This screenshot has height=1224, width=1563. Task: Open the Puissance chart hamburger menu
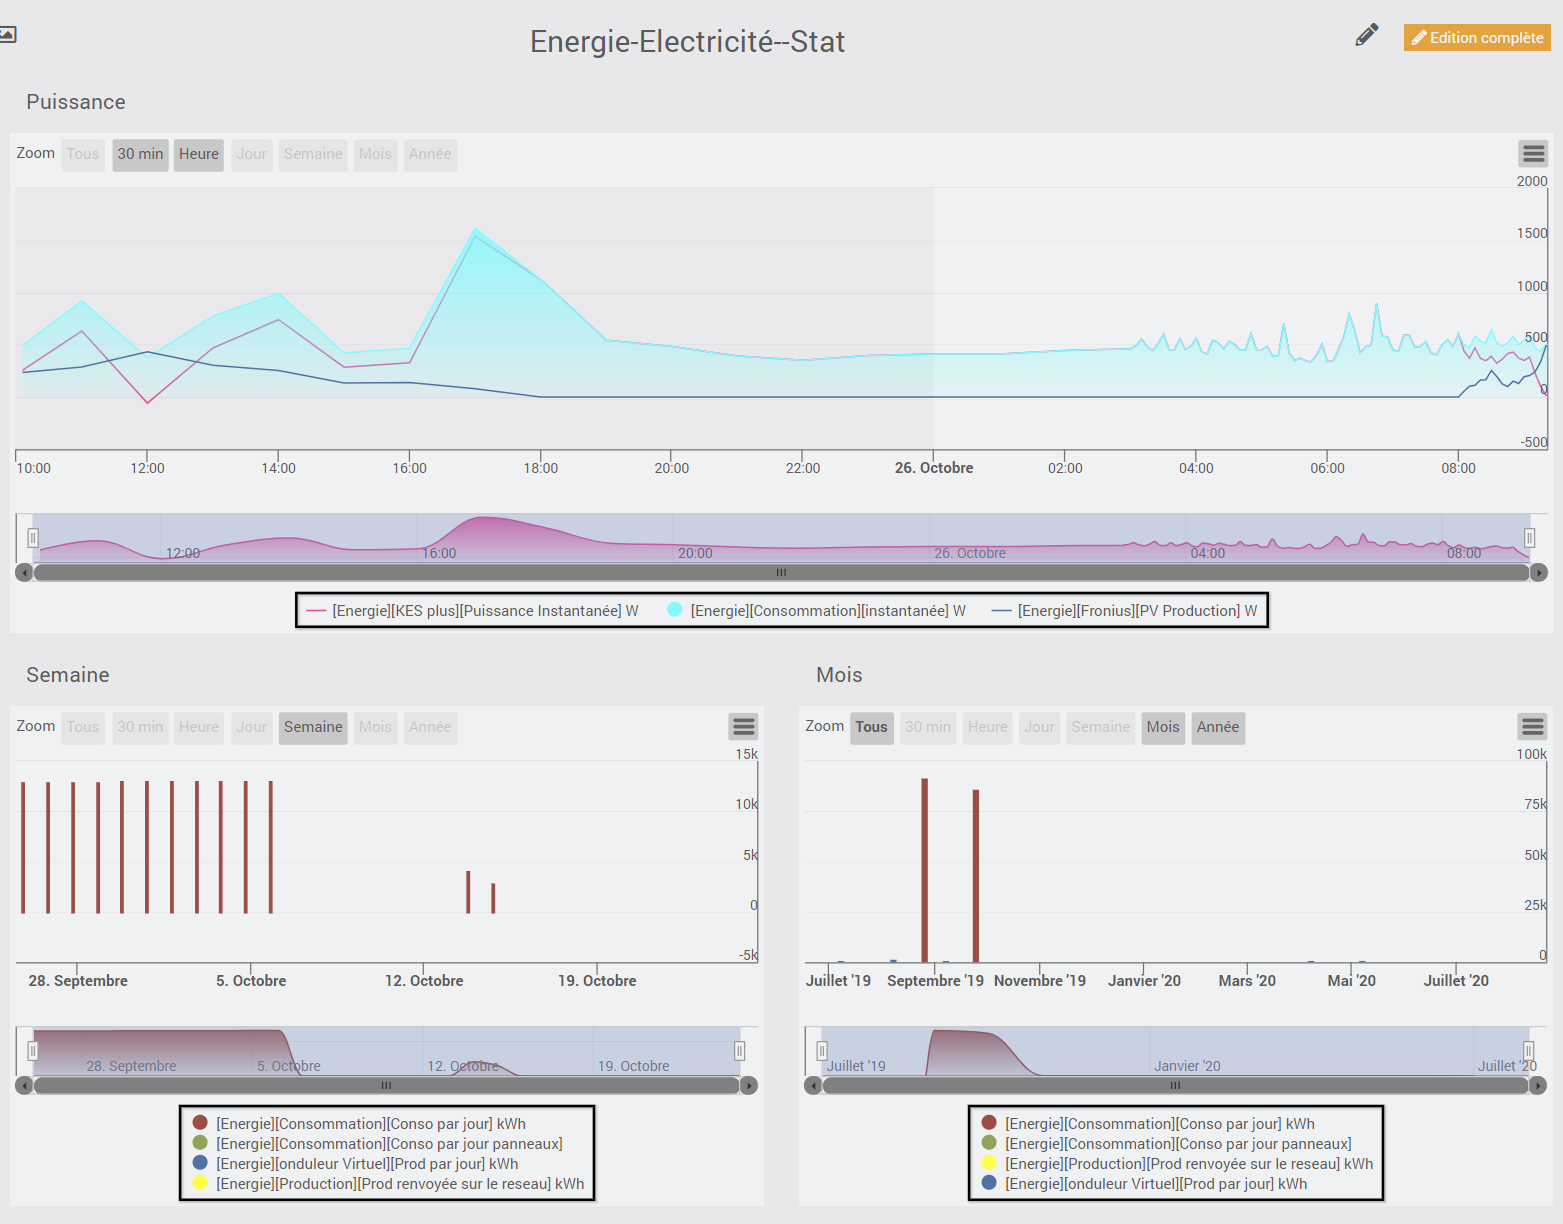click(x=1533, y=154)
